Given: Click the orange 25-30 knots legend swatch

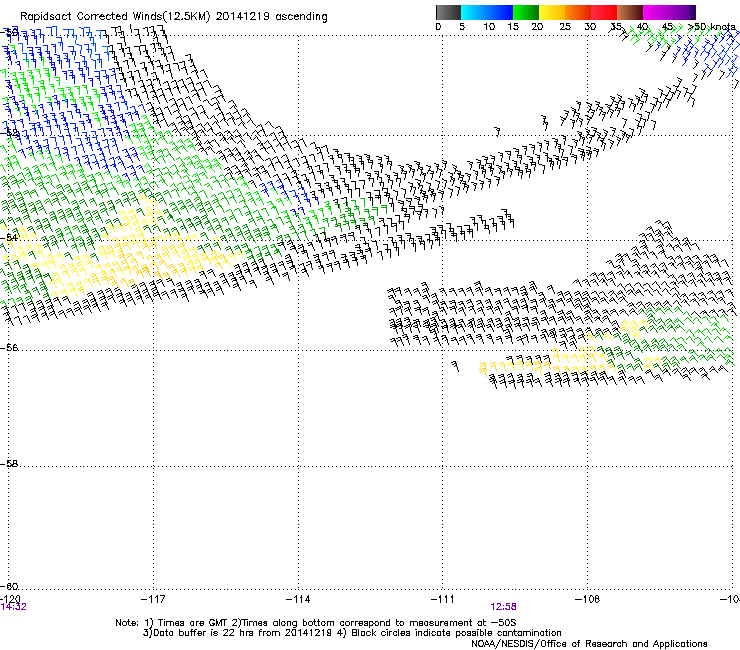Looking at the screenshot, I should 578,12.
